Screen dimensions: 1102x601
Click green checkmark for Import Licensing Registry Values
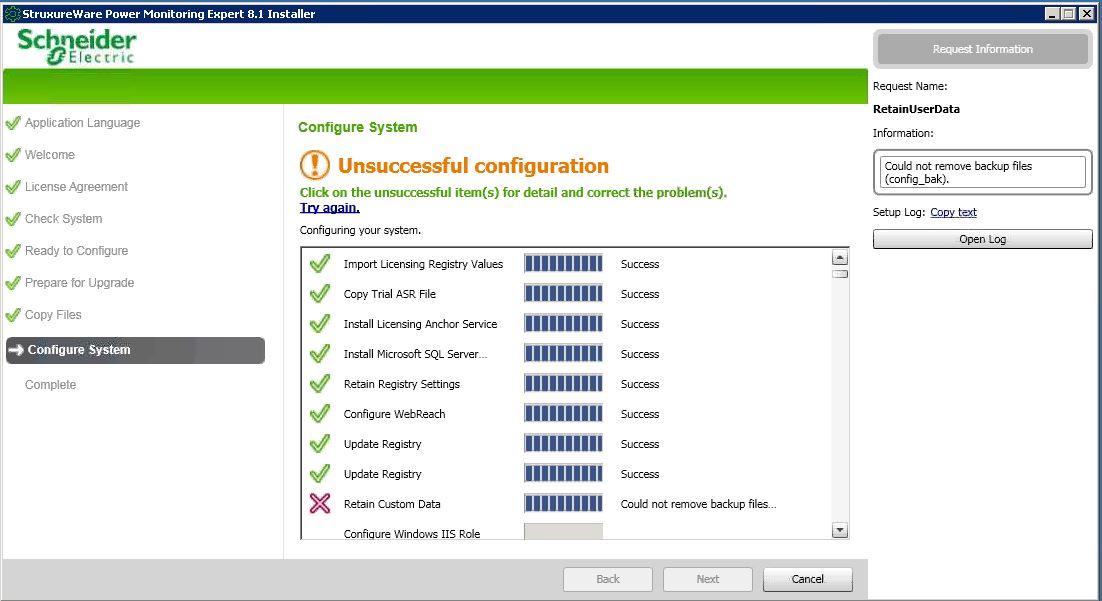pyautogui.click(x=320, y=264)
